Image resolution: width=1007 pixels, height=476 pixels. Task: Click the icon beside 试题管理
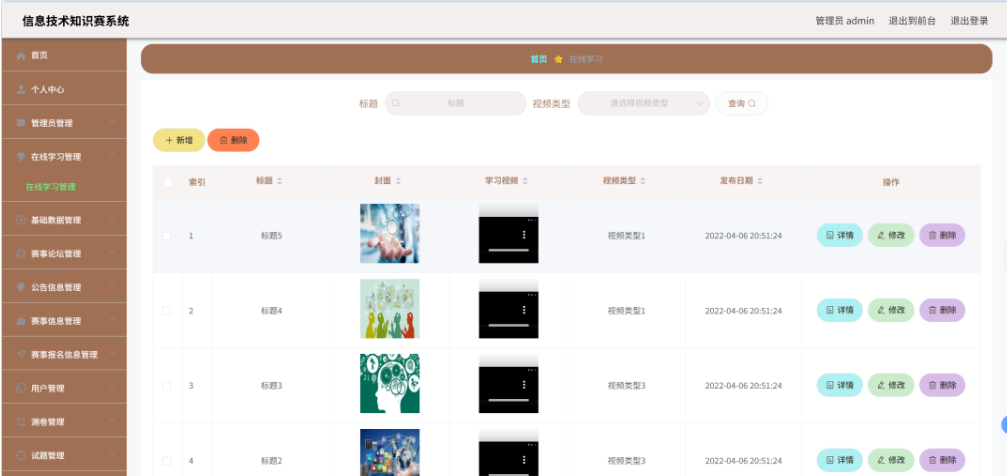pos(21,455)
